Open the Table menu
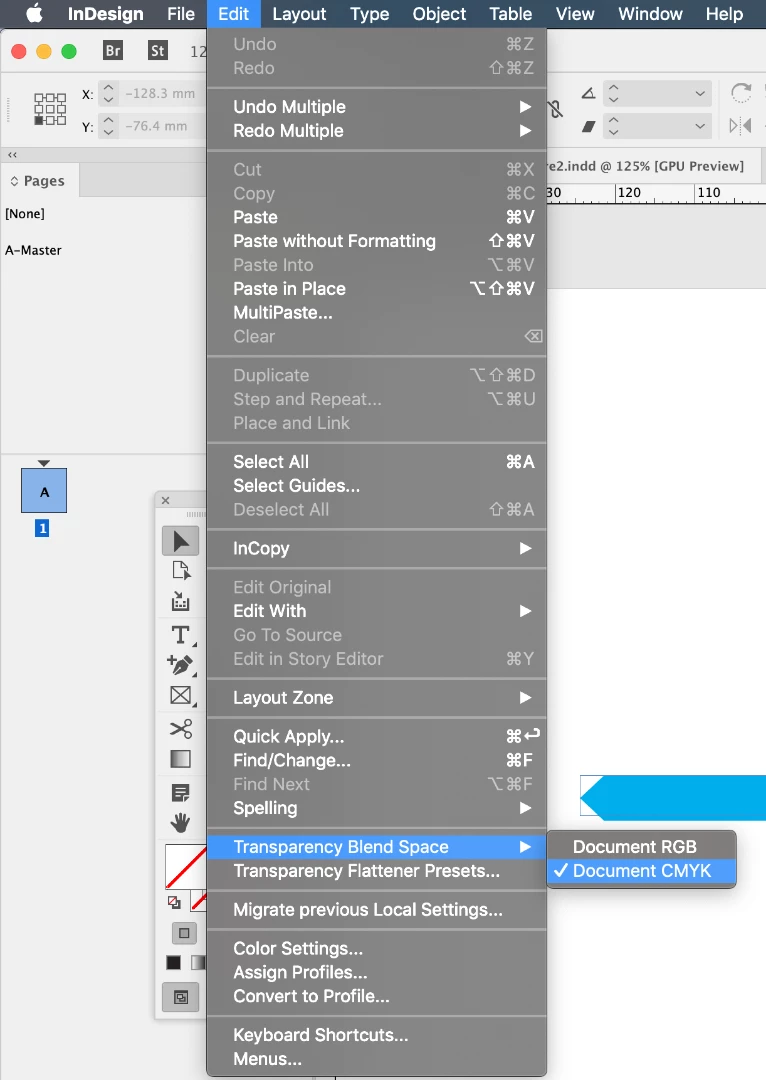Screen dimensions: 766x1080 510,14
